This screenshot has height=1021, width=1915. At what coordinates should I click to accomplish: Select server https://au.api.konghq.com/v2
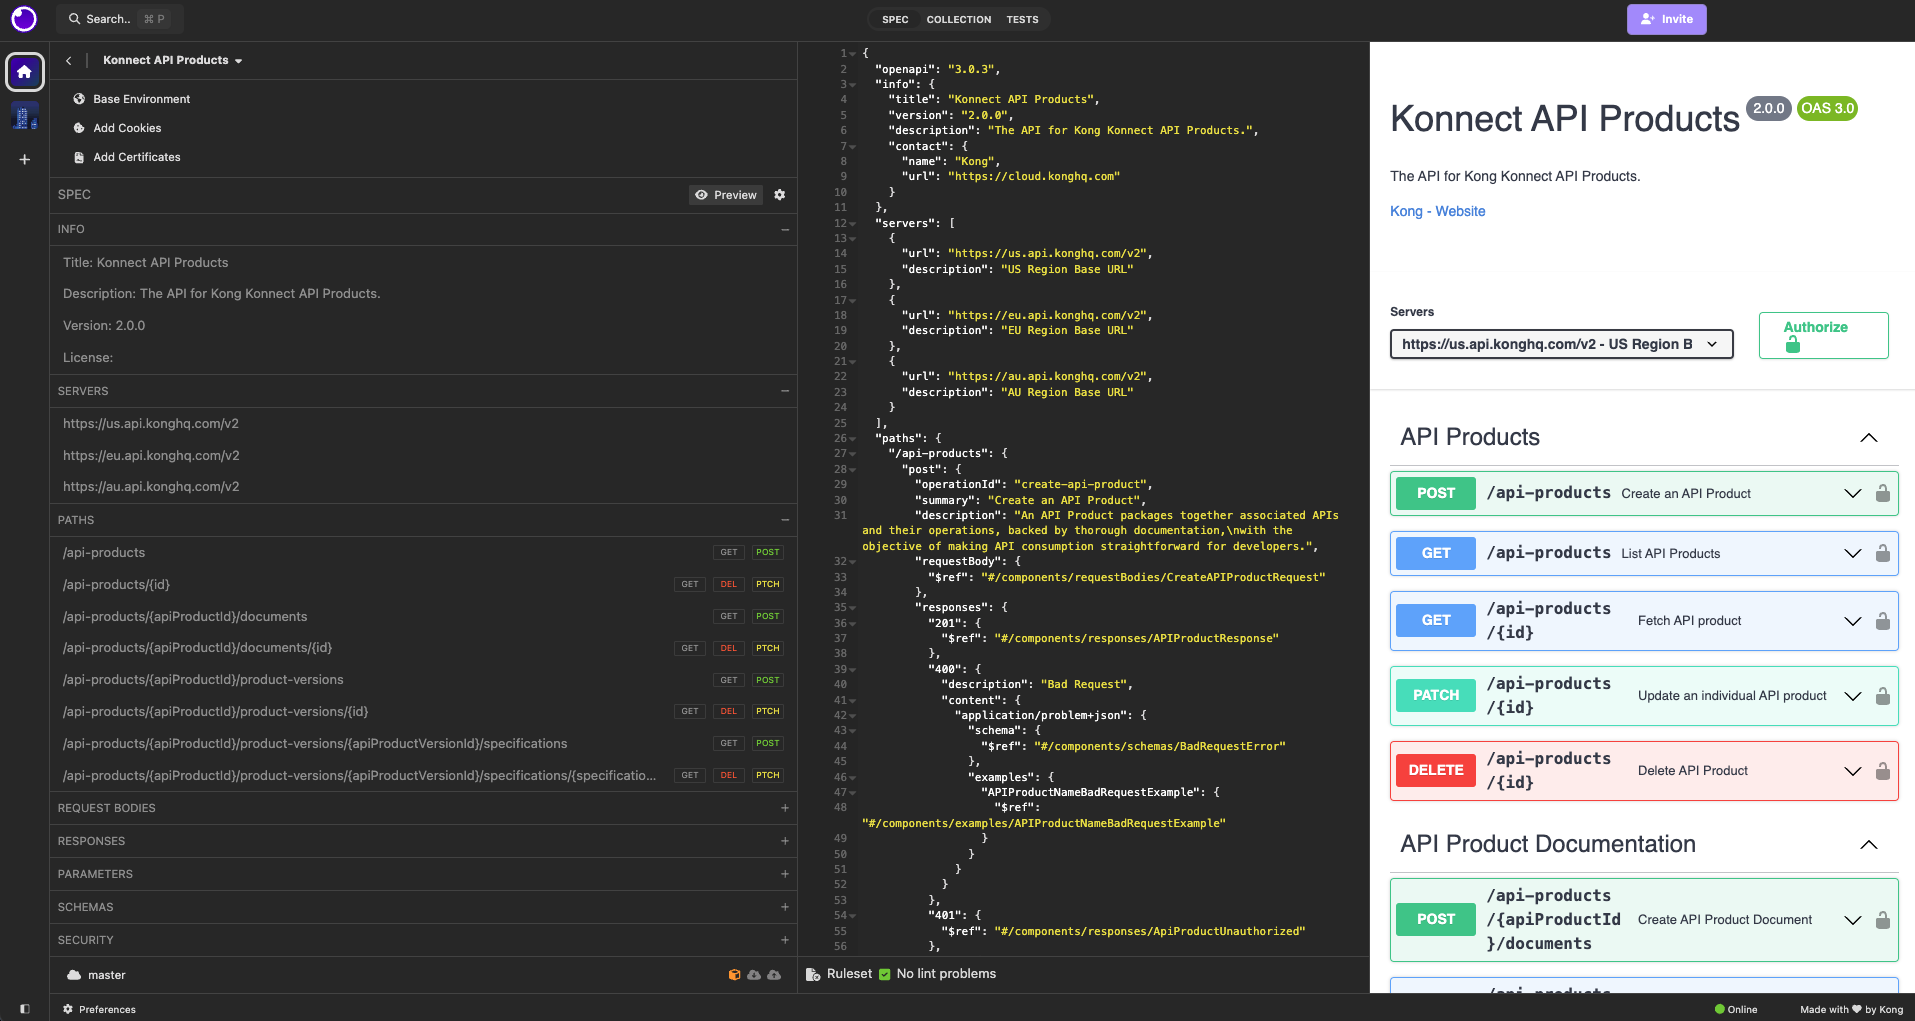151,487
